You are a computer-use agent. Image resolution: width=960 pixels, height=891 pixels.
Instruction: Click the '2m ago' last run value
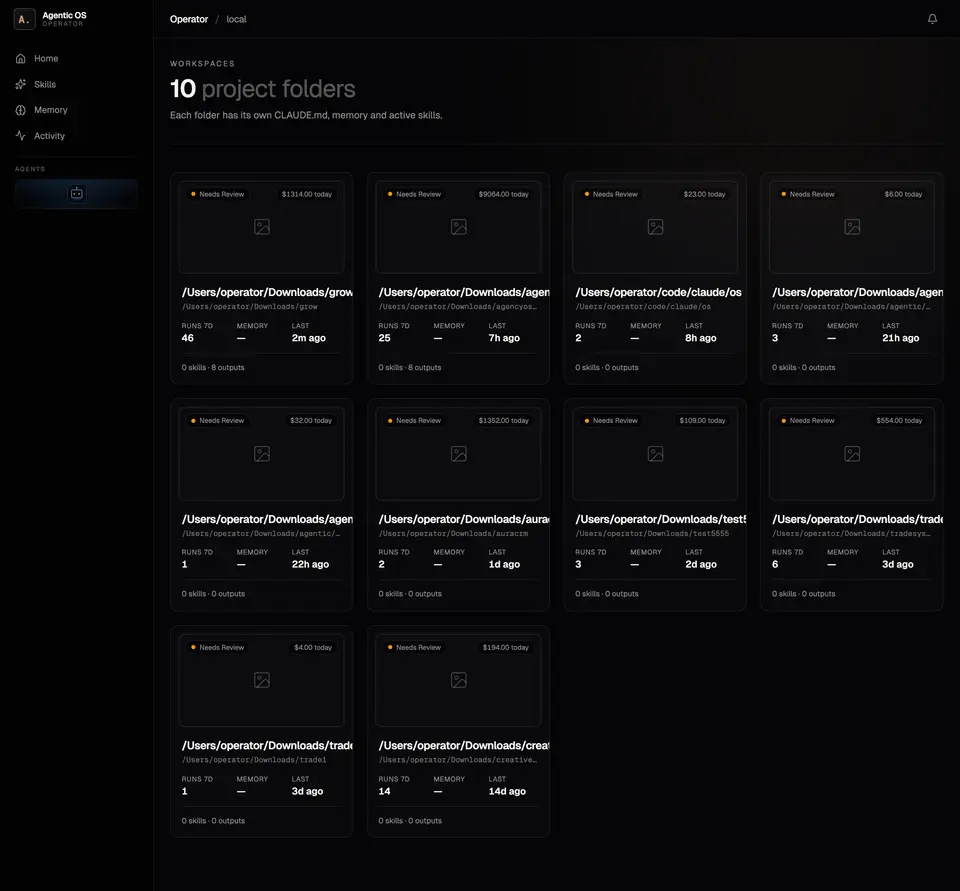pyautogui.click(x=309, y=338)
